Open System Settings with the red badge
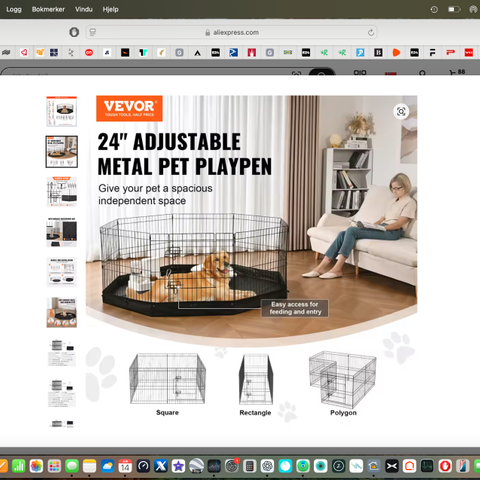The image size is (480, 480). 232,466
